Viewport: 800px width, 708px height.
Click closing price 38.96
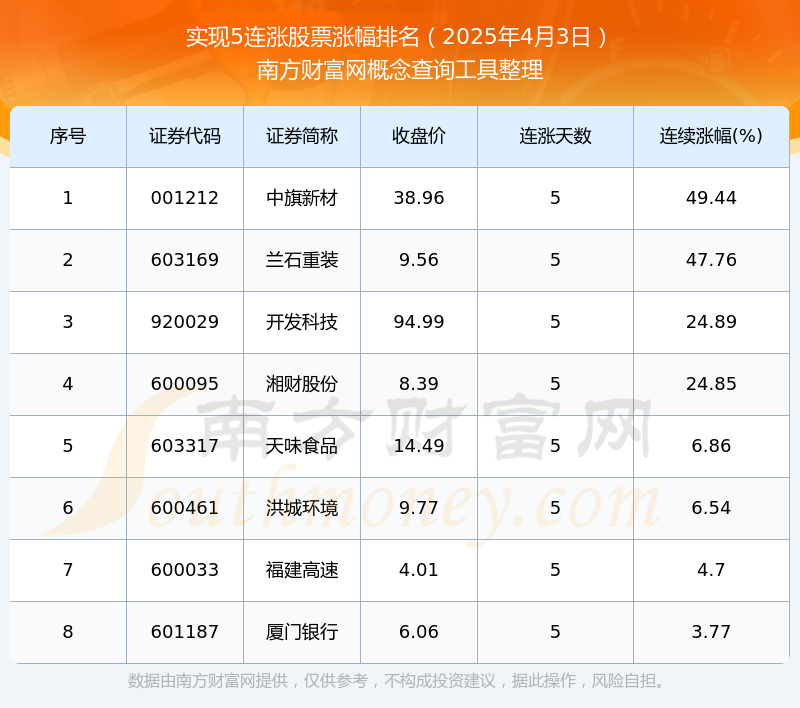pos(419,198)
